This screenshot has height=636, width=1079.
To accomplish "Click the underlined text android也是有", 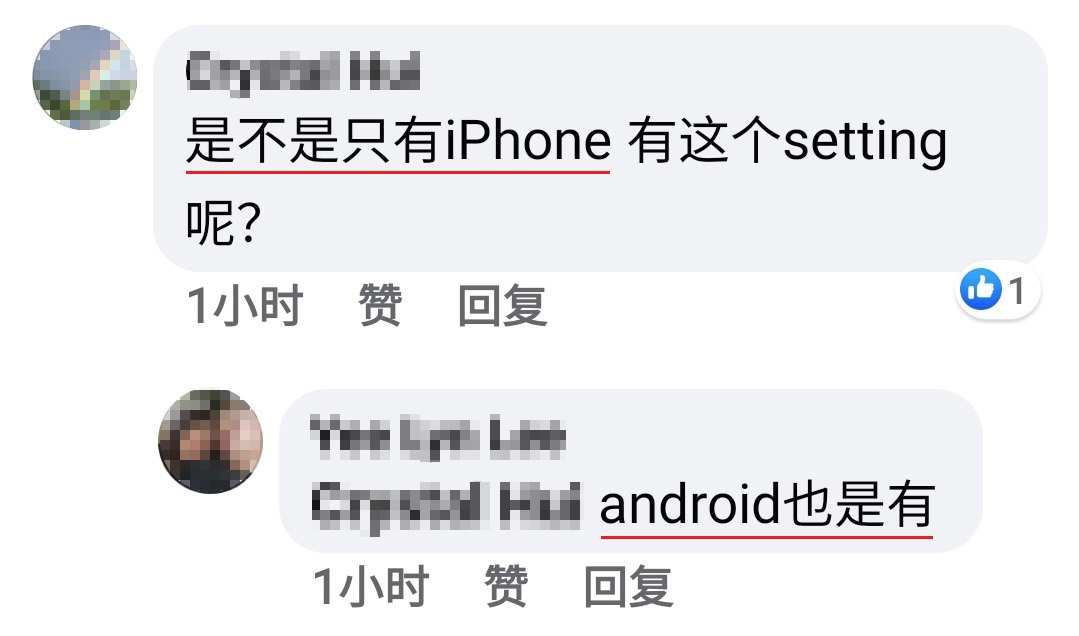I will pyautogui.click(x=767, y=505).
